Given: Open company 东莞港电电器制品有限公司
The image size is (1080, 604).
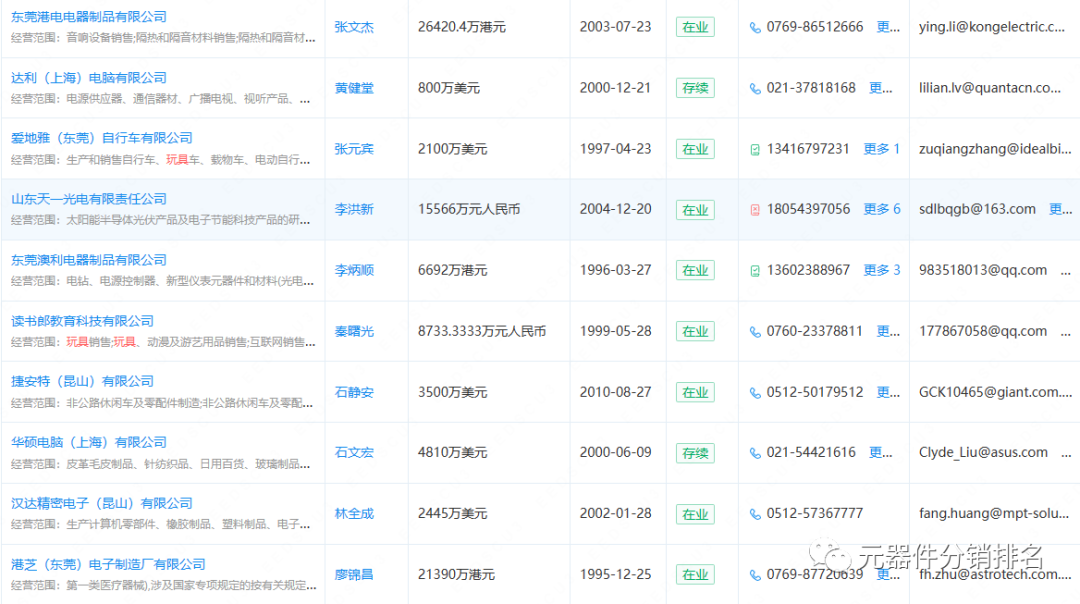Looking at the screenshot, I should (x=89, y=17).
